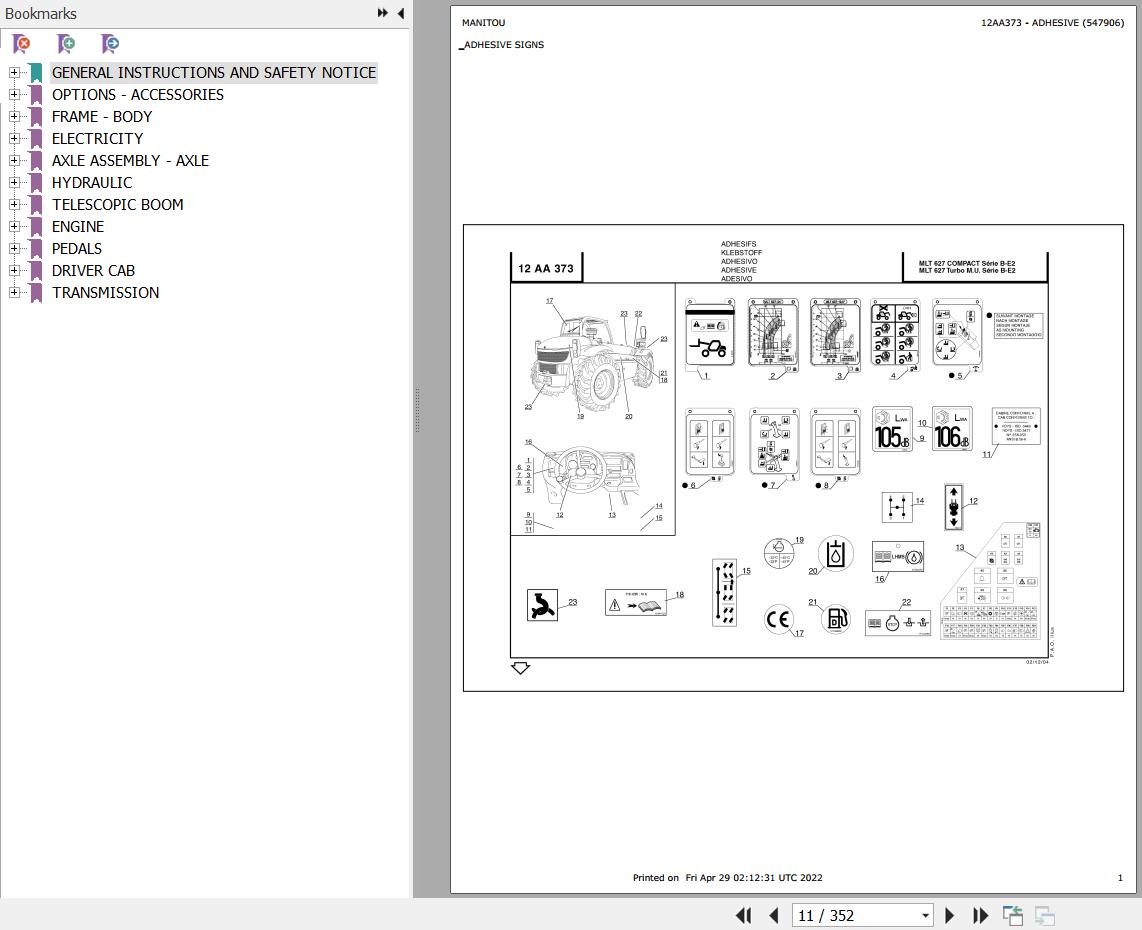Viewport: 1142px width, 930px height.
Task: Expand the TRANSMISSION bookmark node
Action: (14, 293)
